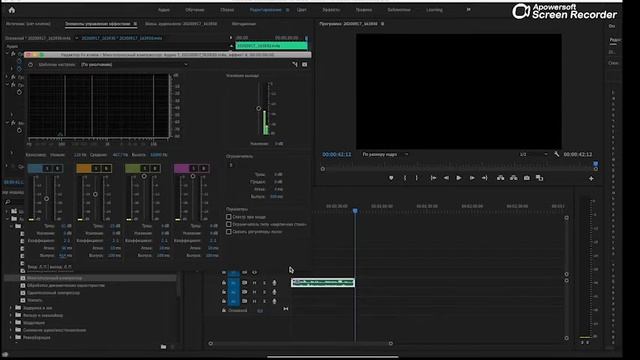Viewport: 640px width, 360px height.
Task: Click the Extract button
Action: coord(513,178)
